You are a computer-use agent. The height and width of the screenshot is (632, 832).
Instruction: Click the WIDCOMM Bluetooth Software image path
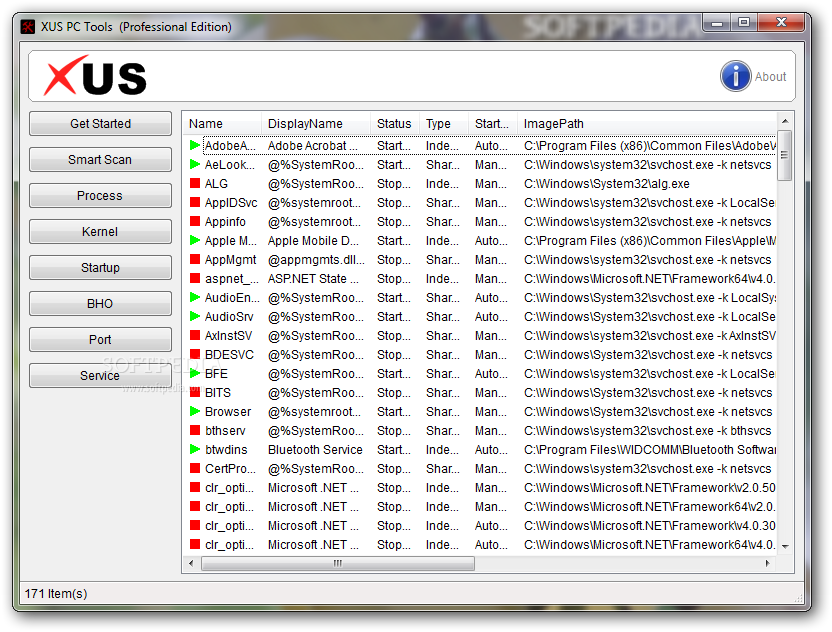point(649,449)
